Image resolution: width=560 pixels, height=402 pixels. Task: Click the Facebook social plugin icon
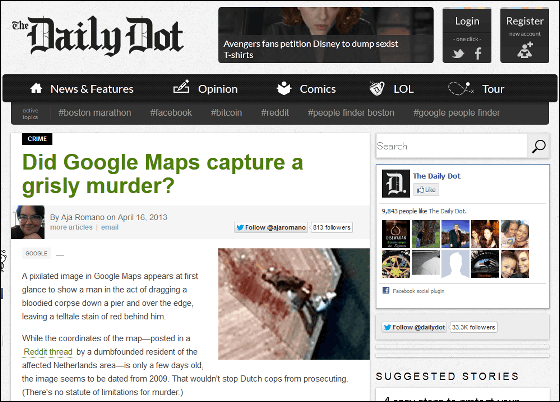[x=386, y=290]
